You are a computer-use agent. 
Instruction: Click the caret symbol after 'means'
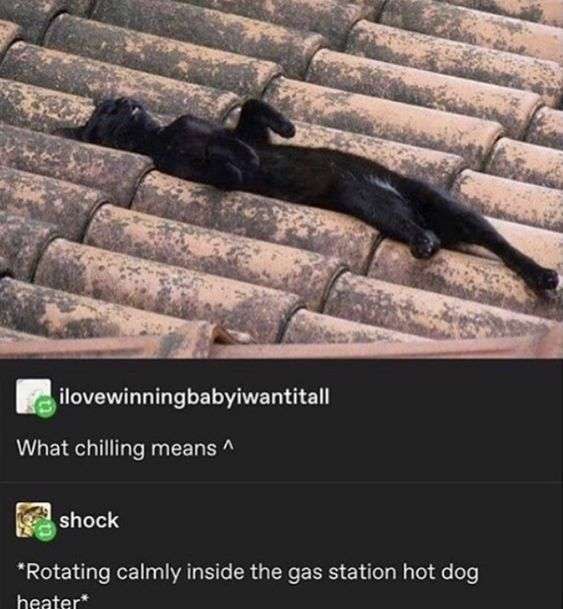pos(229,447)
